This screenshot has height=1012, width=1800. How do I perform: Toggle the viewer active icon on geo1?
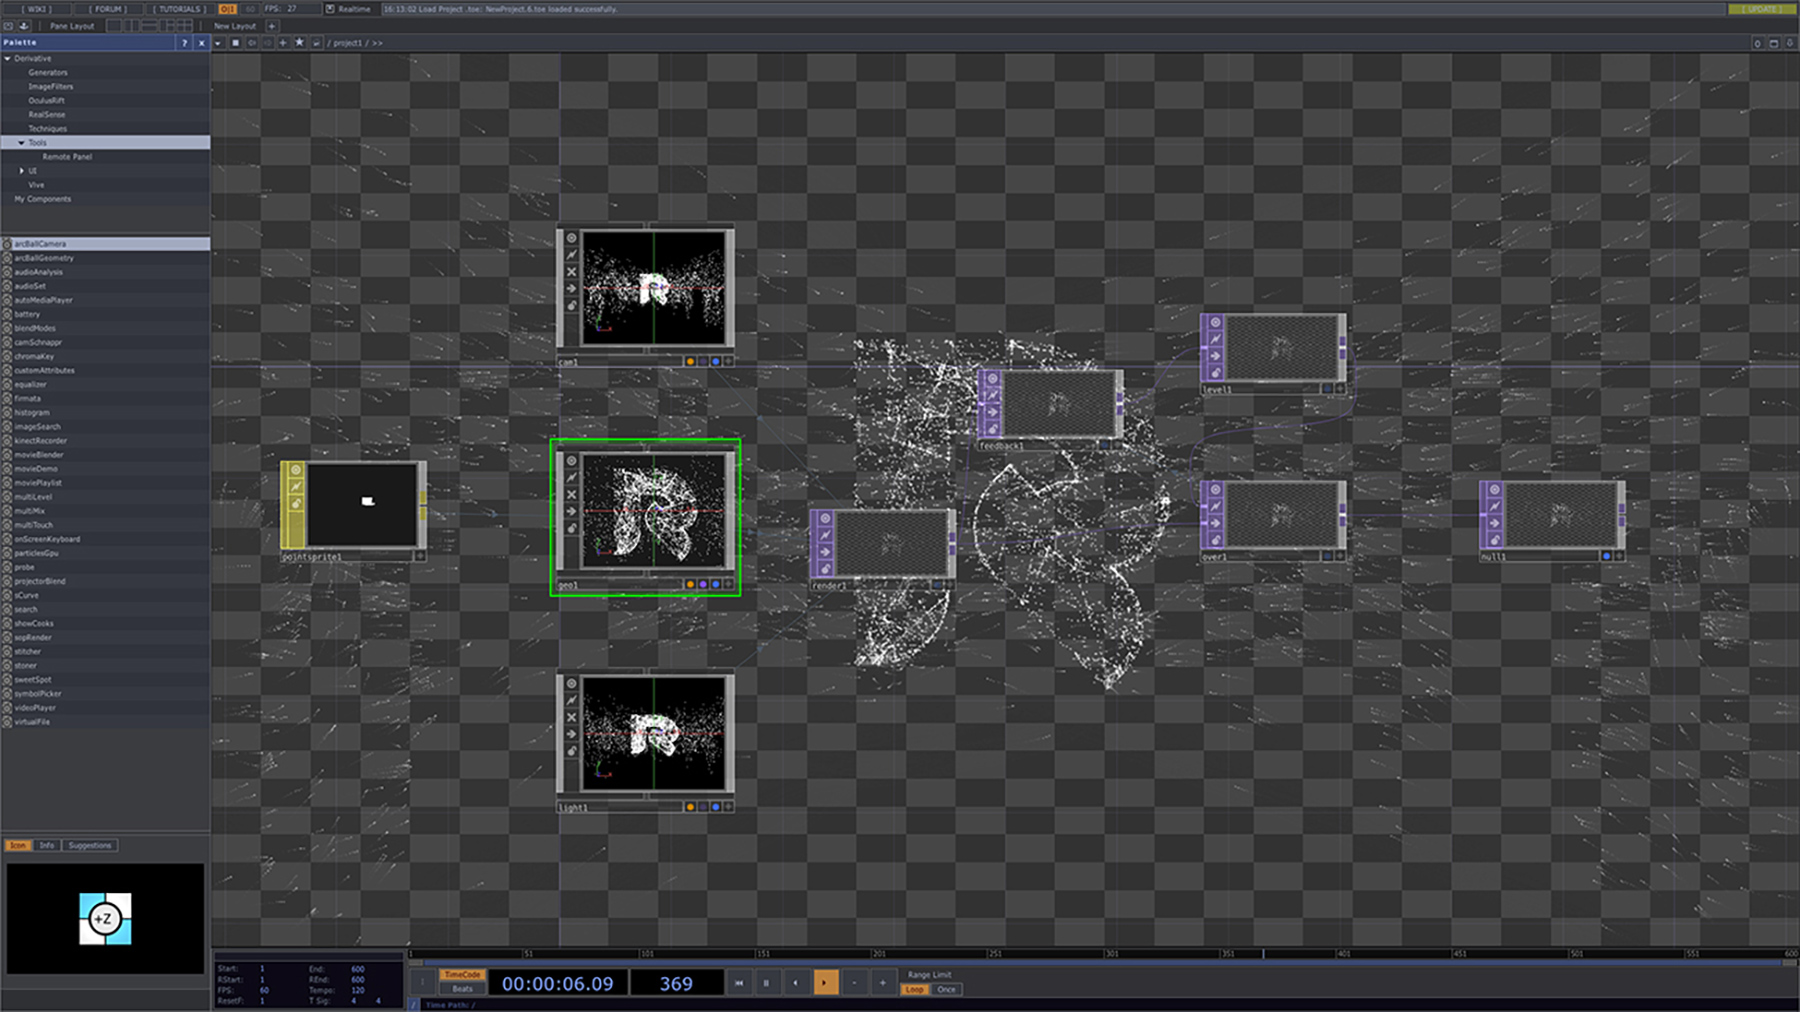click(571, 461)
